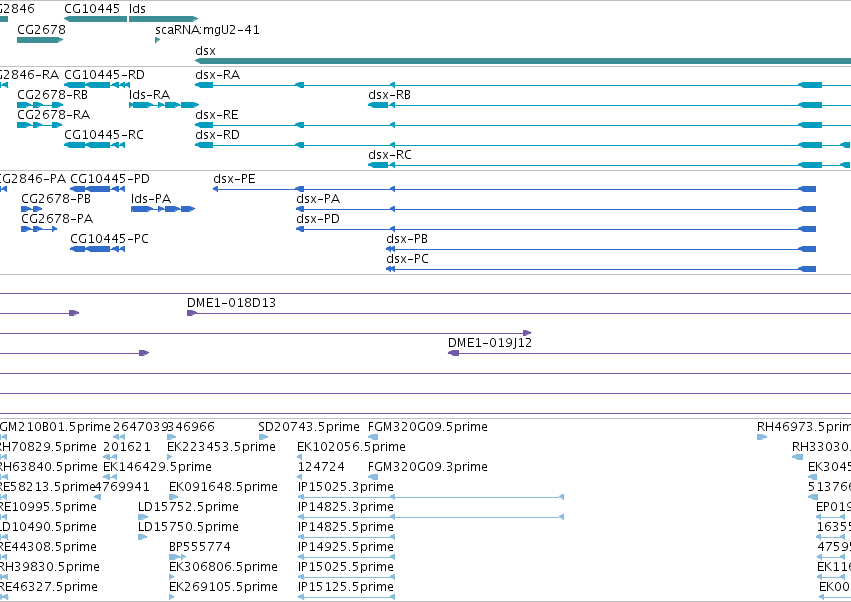Click the dsx-RE transcript label
Viewport: 851px width, 602px height.
pos(217,115)
